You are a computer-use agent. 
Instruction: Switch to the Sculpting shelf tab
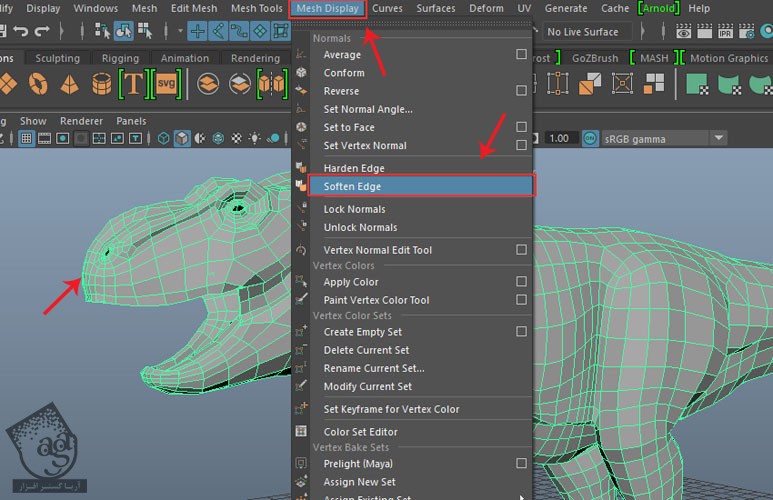click(57, 59)
